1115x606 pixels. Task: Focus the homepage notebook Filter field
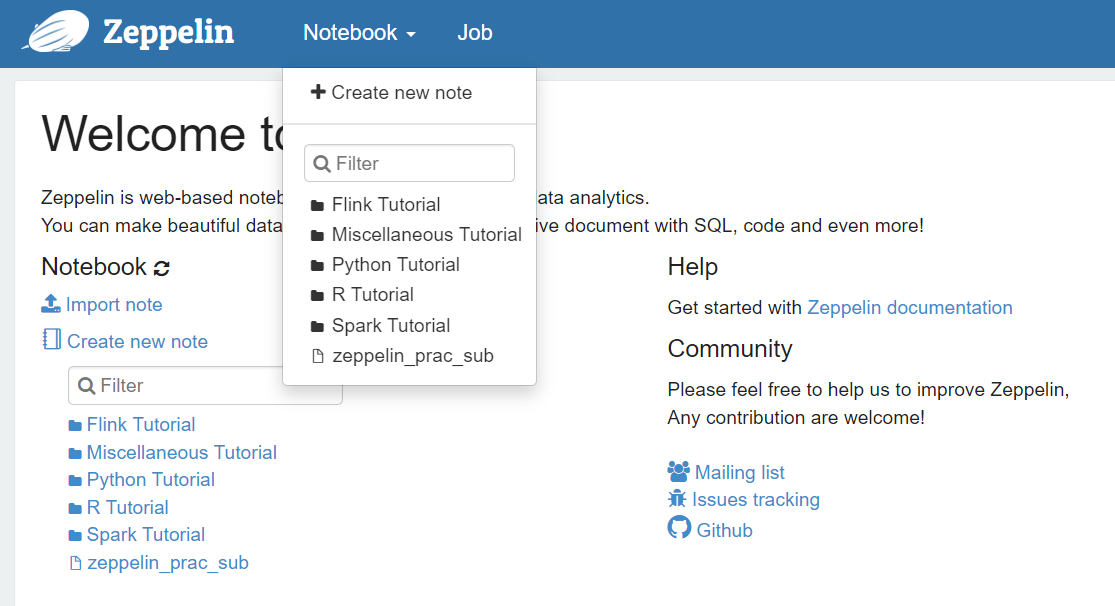point(206,386)
